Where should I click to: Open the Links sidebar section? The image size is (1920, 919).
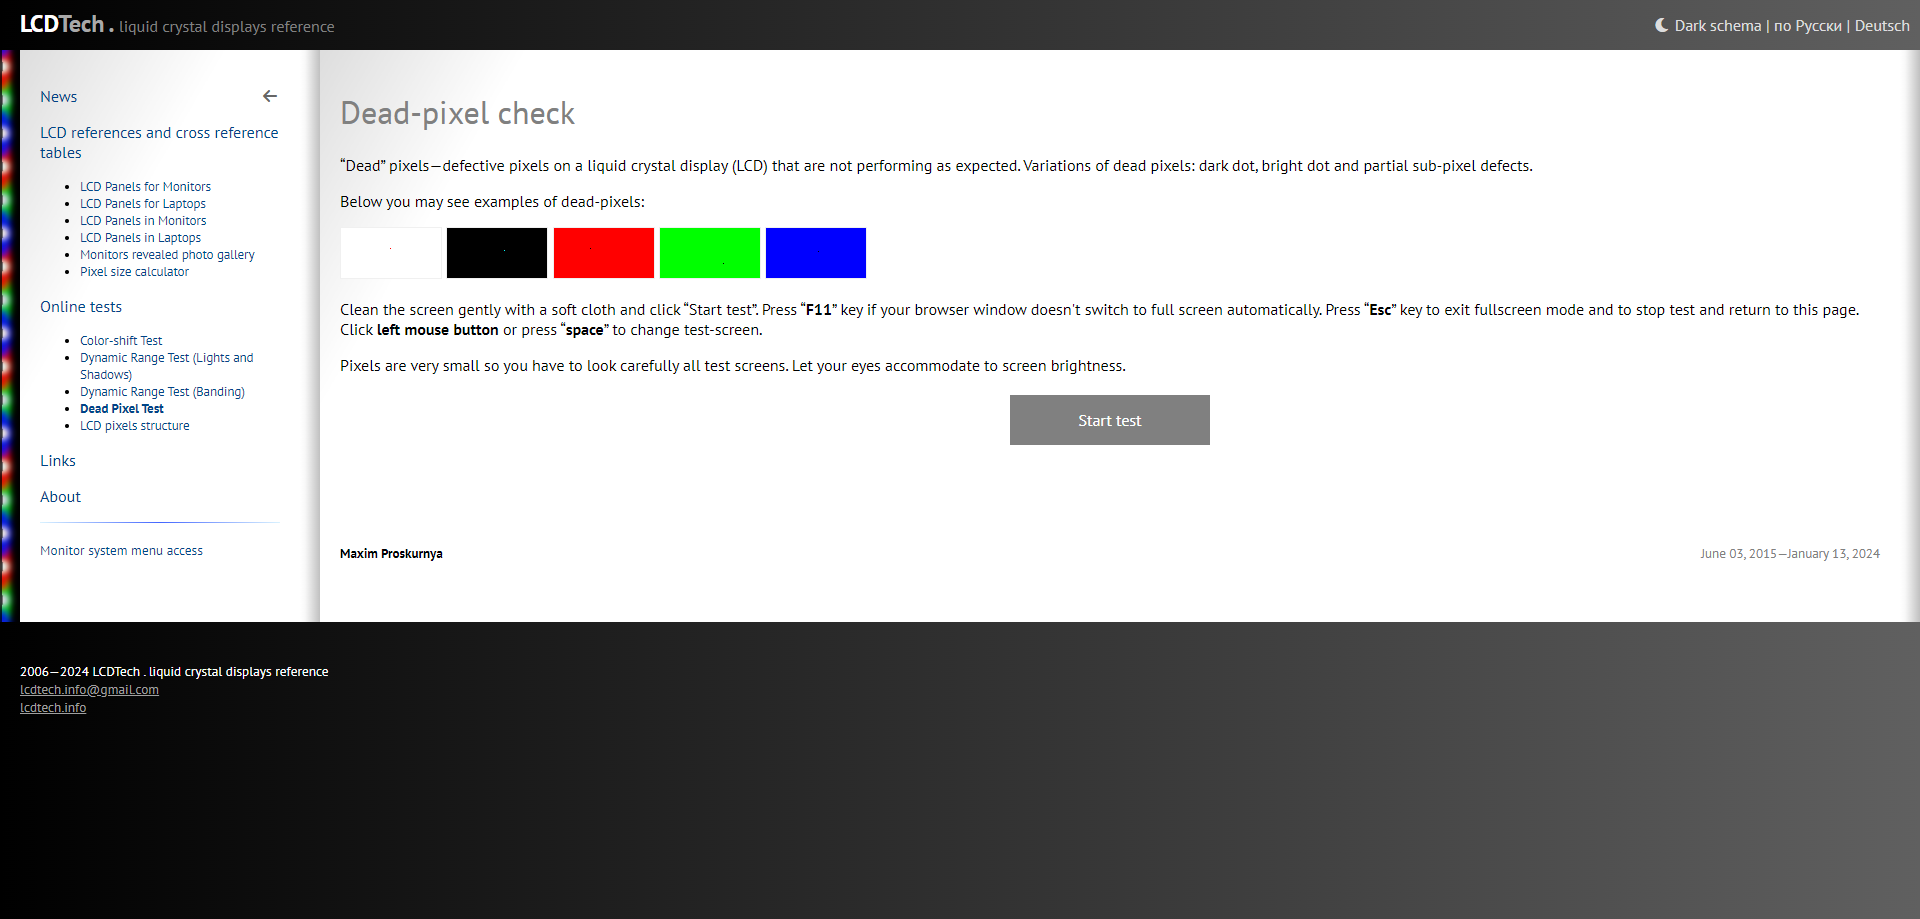point(58,461)
